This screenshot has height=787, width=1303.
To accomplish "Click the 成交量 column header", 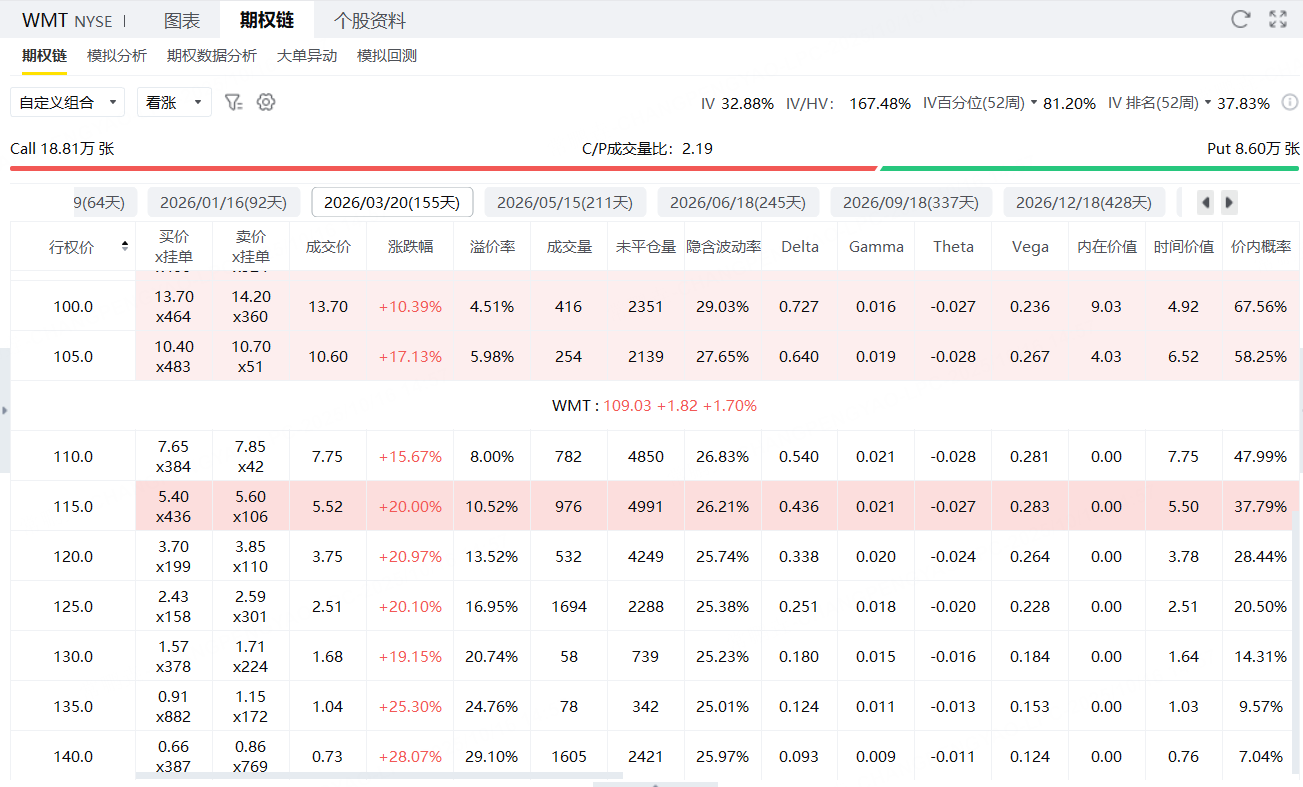I will click(x=569, y=246).
